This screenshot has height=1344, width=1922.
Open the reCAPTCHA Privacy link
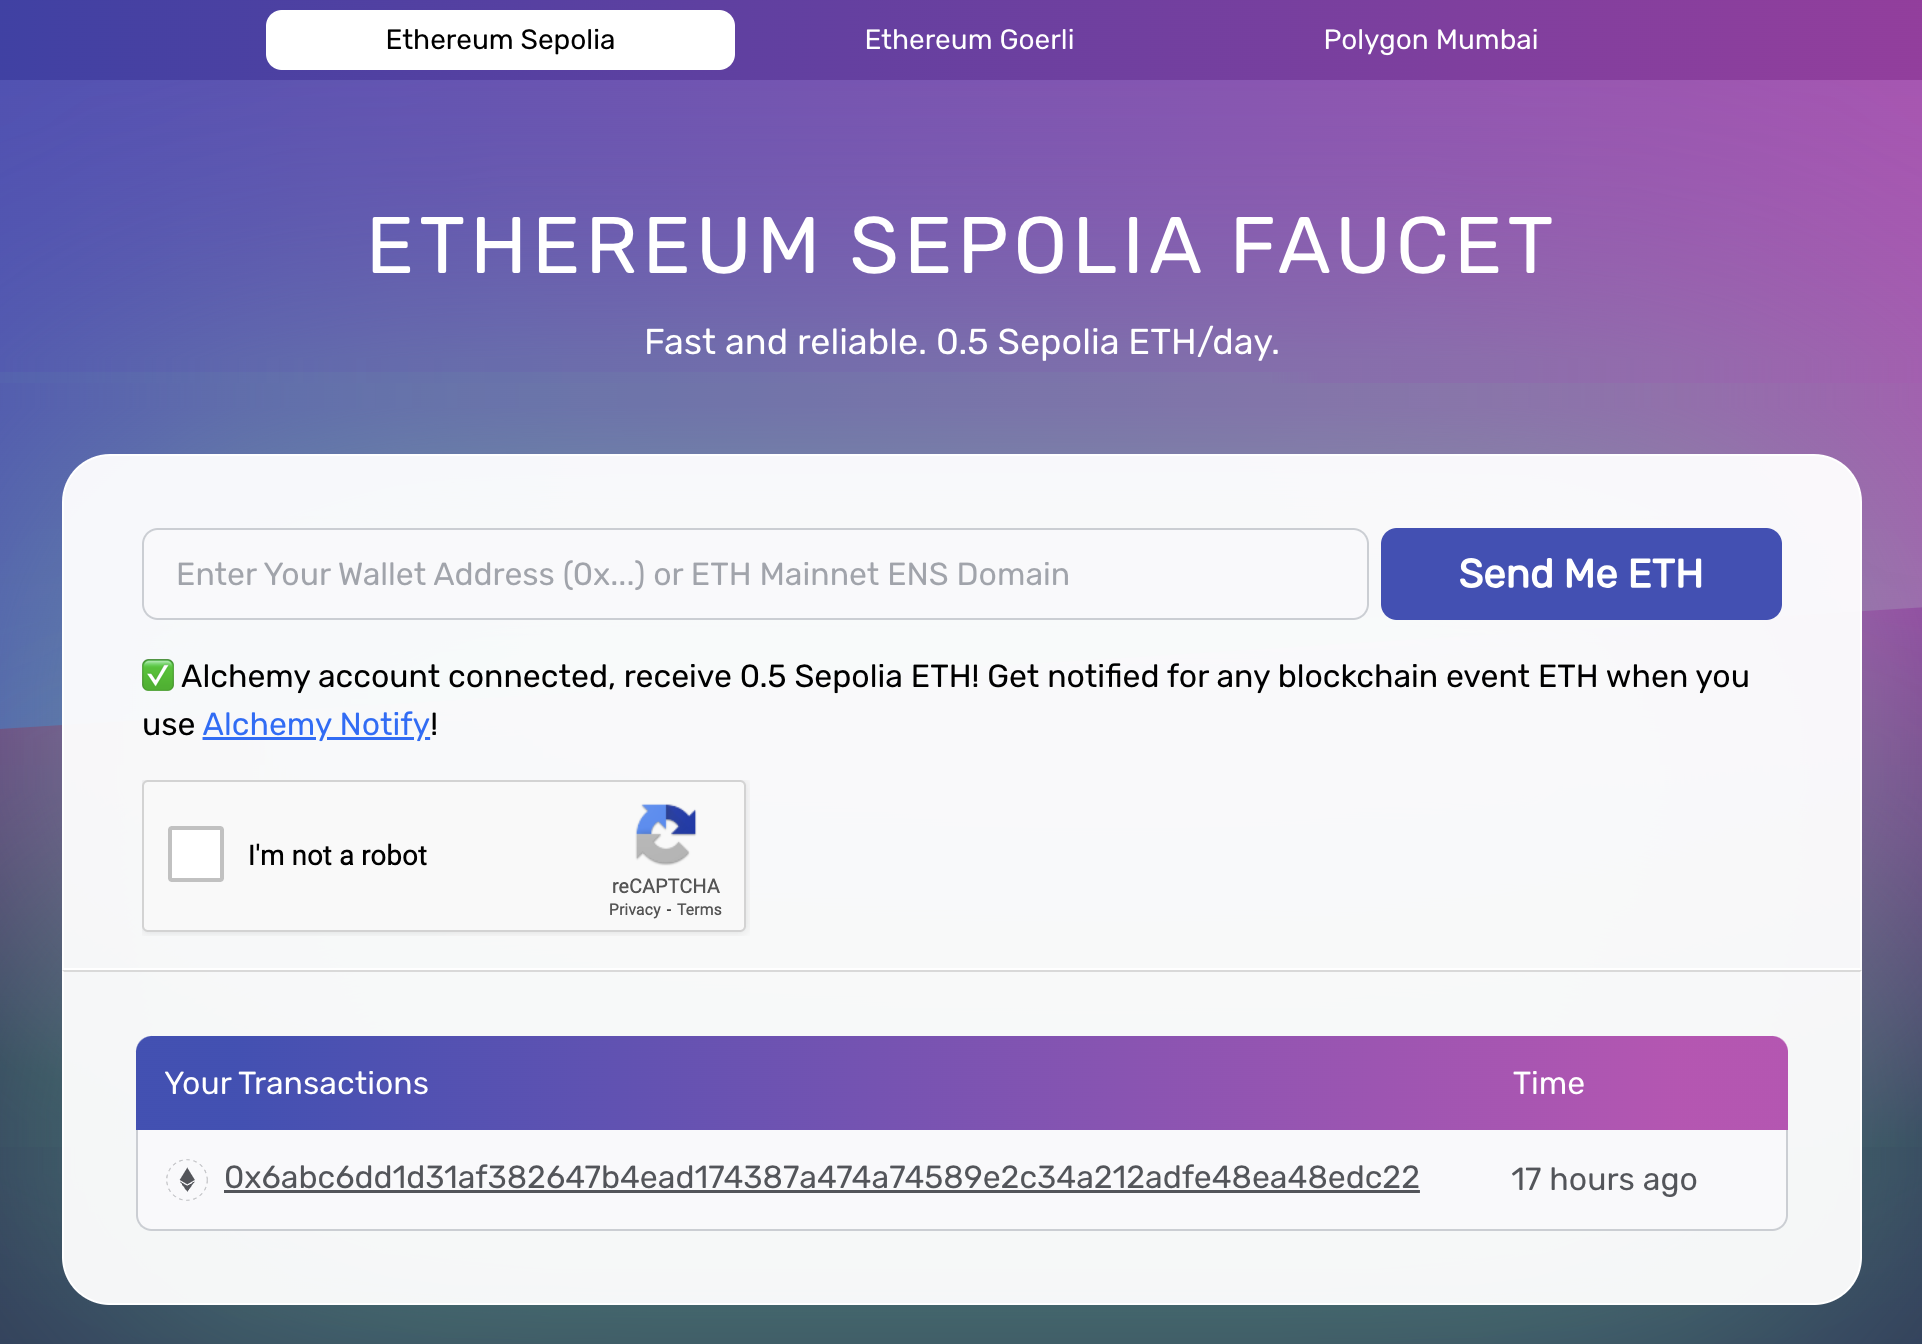click(634, 910)
